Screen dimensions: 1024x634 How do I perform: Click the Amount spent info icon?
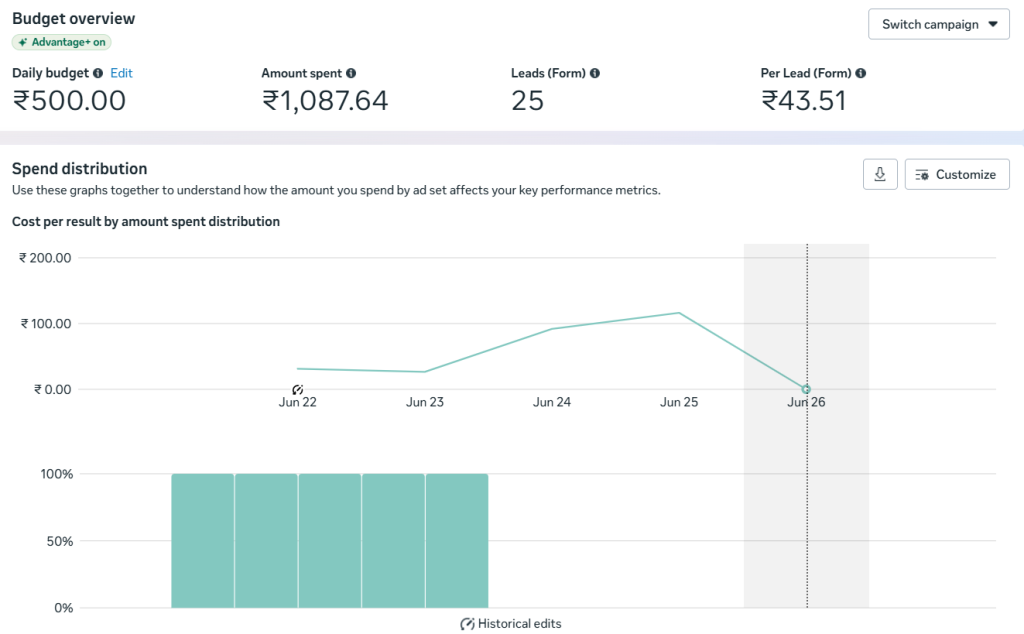click(x=351, y=73)
